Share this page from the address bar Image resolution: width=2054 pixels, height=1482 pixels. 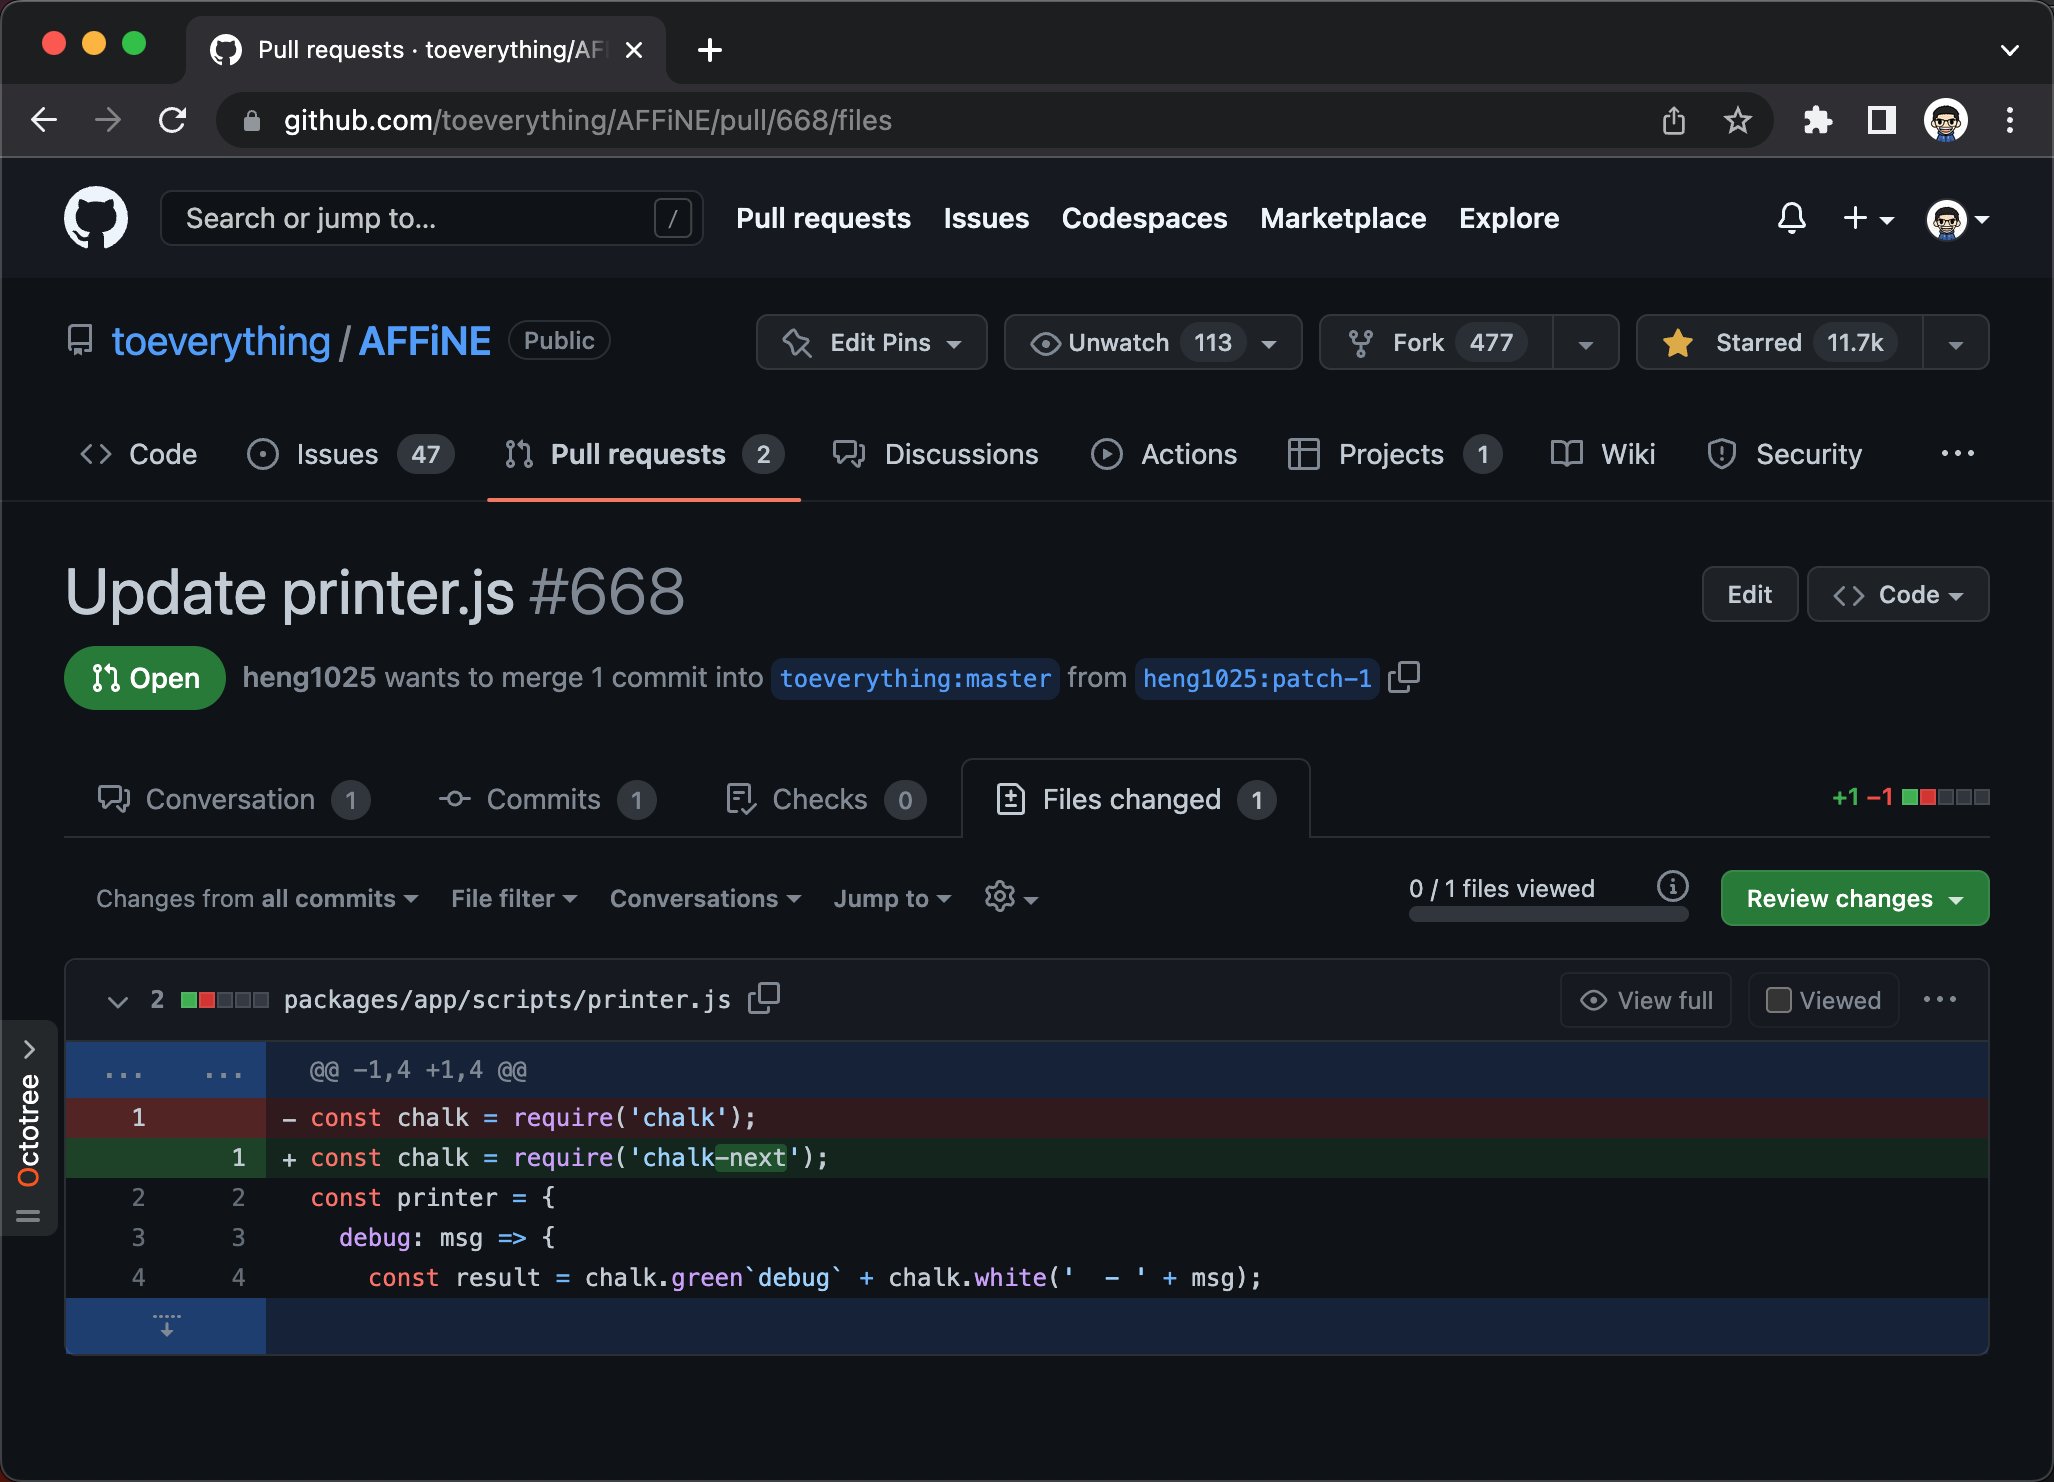pos(1674,120)
